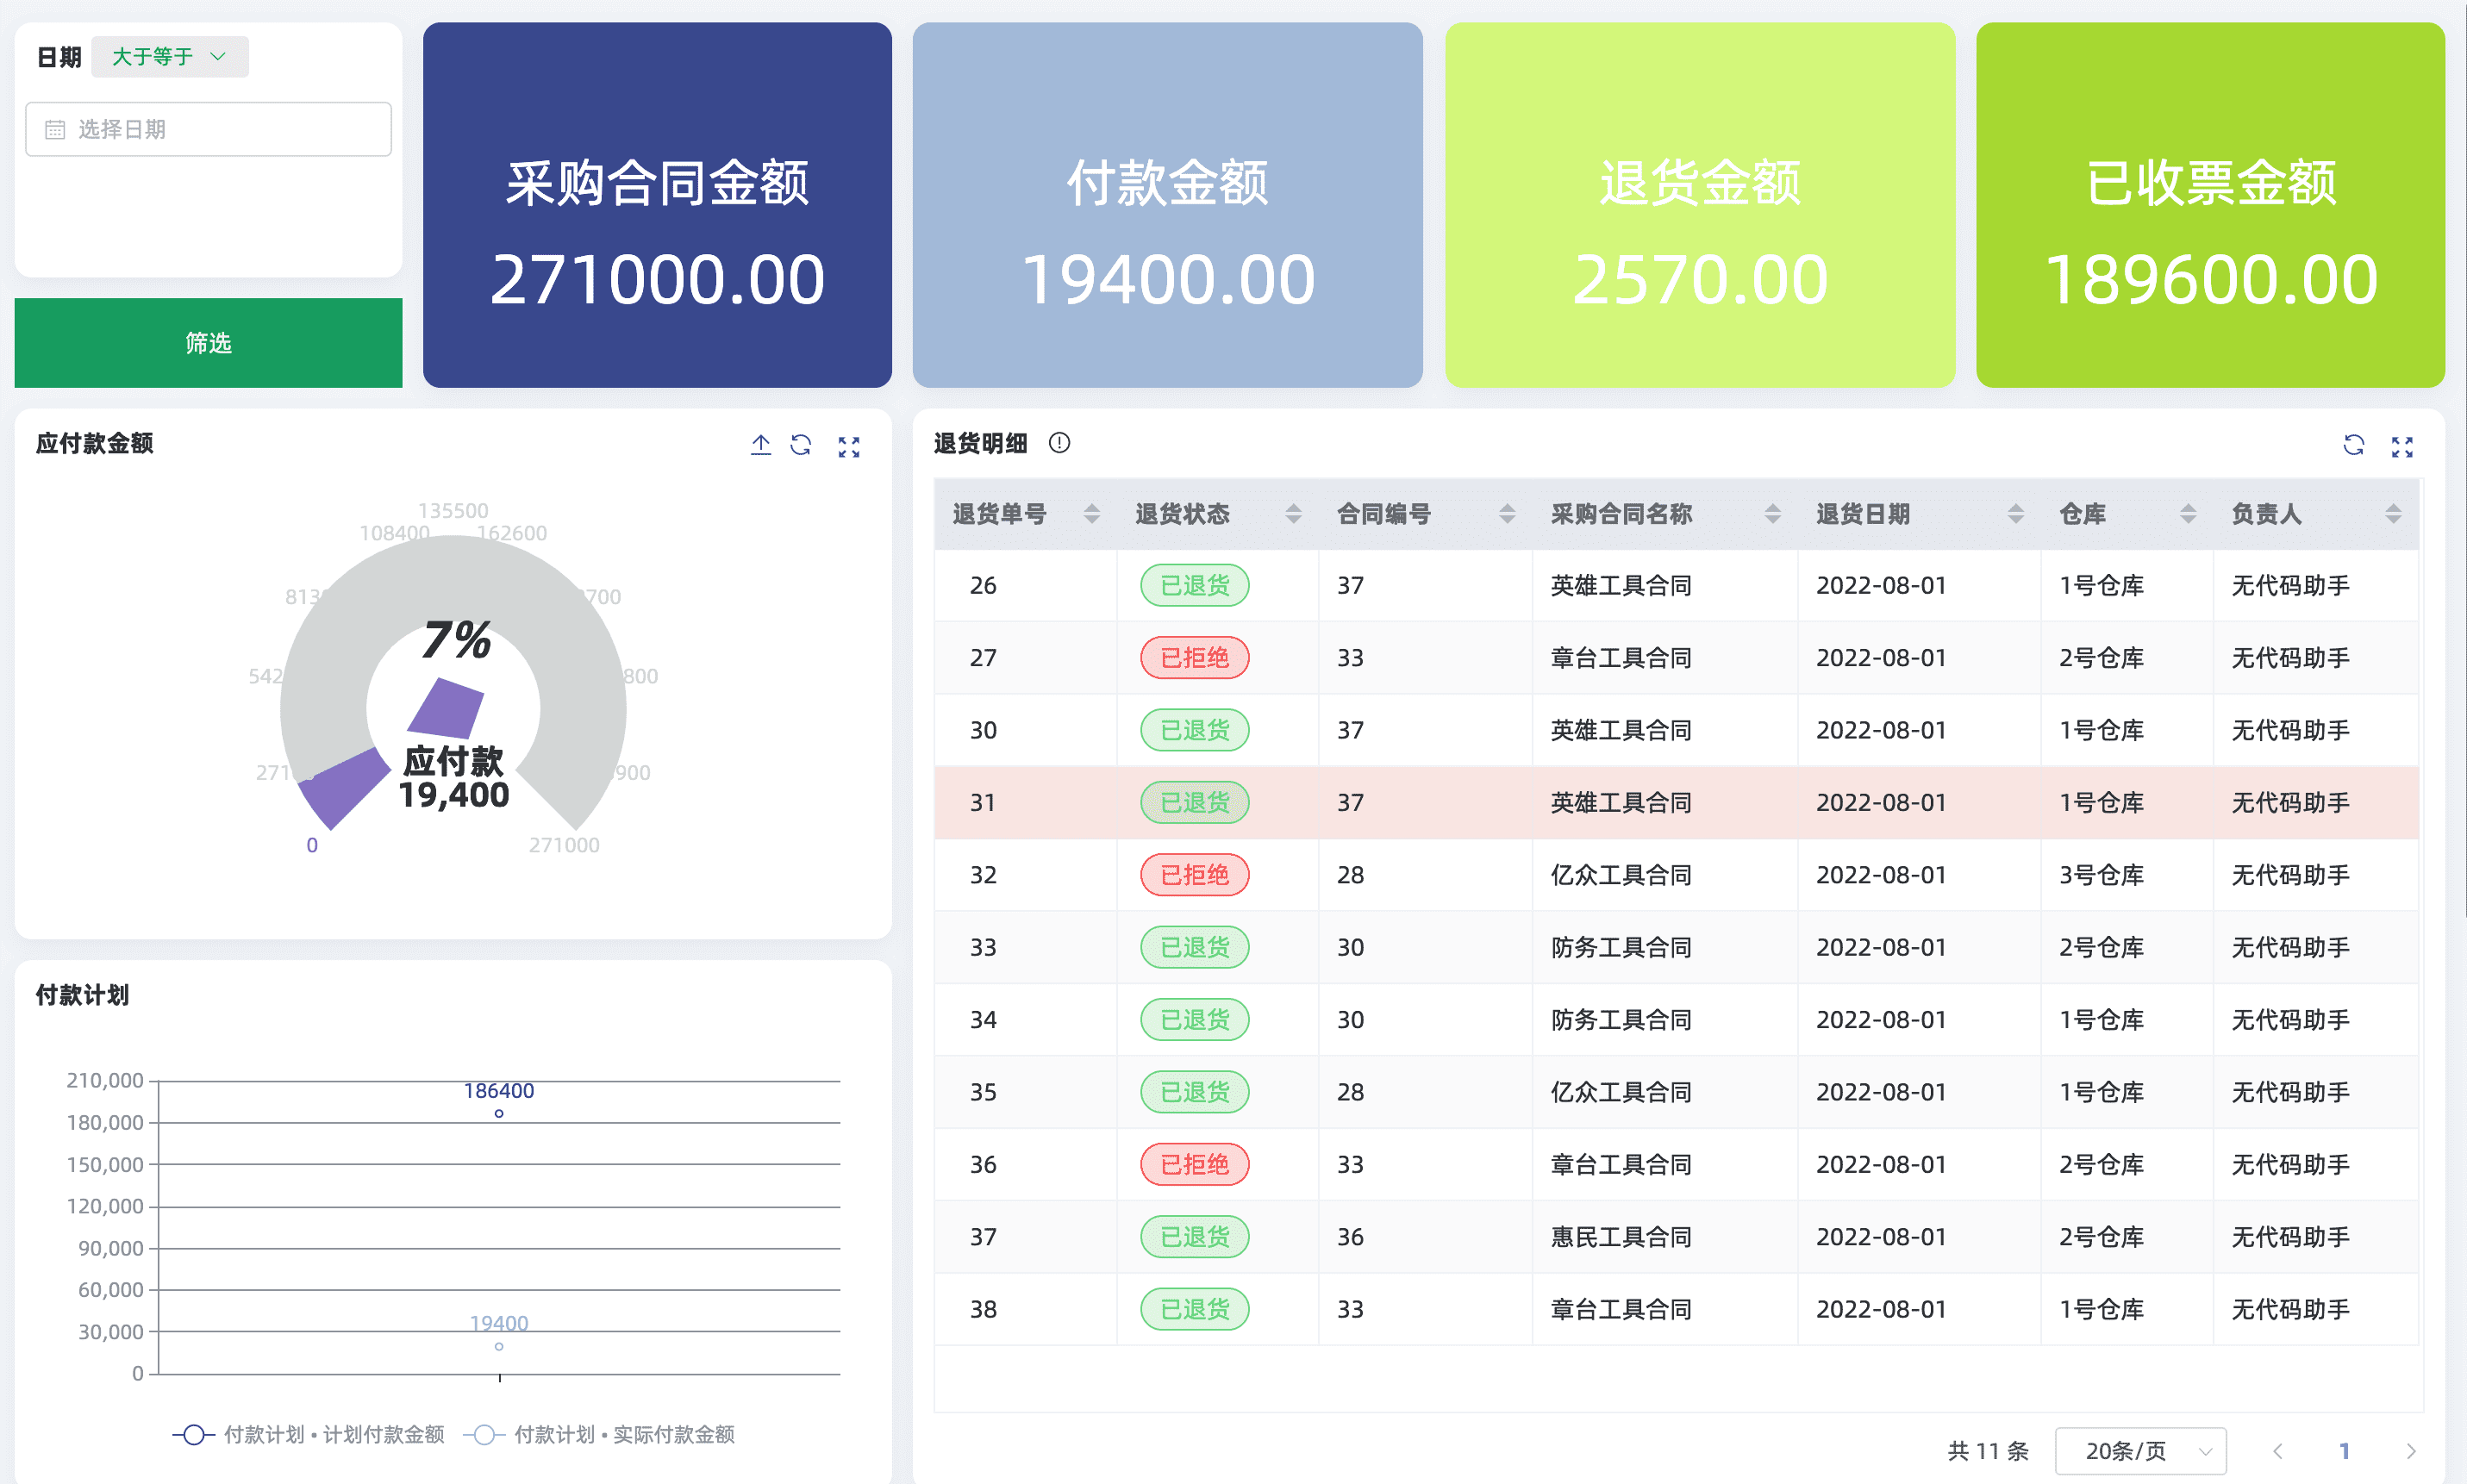Go to page 1 in pagination
2467x1484 pixels.
[2343, 1451]
